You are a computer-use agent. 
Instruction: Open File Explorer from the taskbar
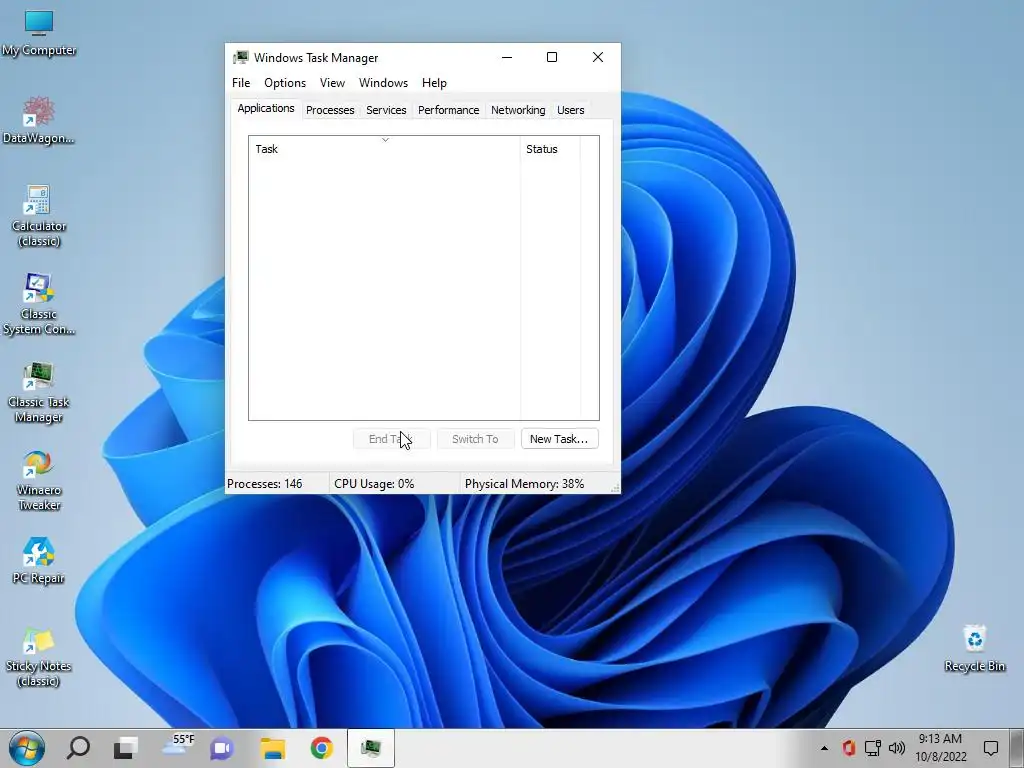pos(272,748)
